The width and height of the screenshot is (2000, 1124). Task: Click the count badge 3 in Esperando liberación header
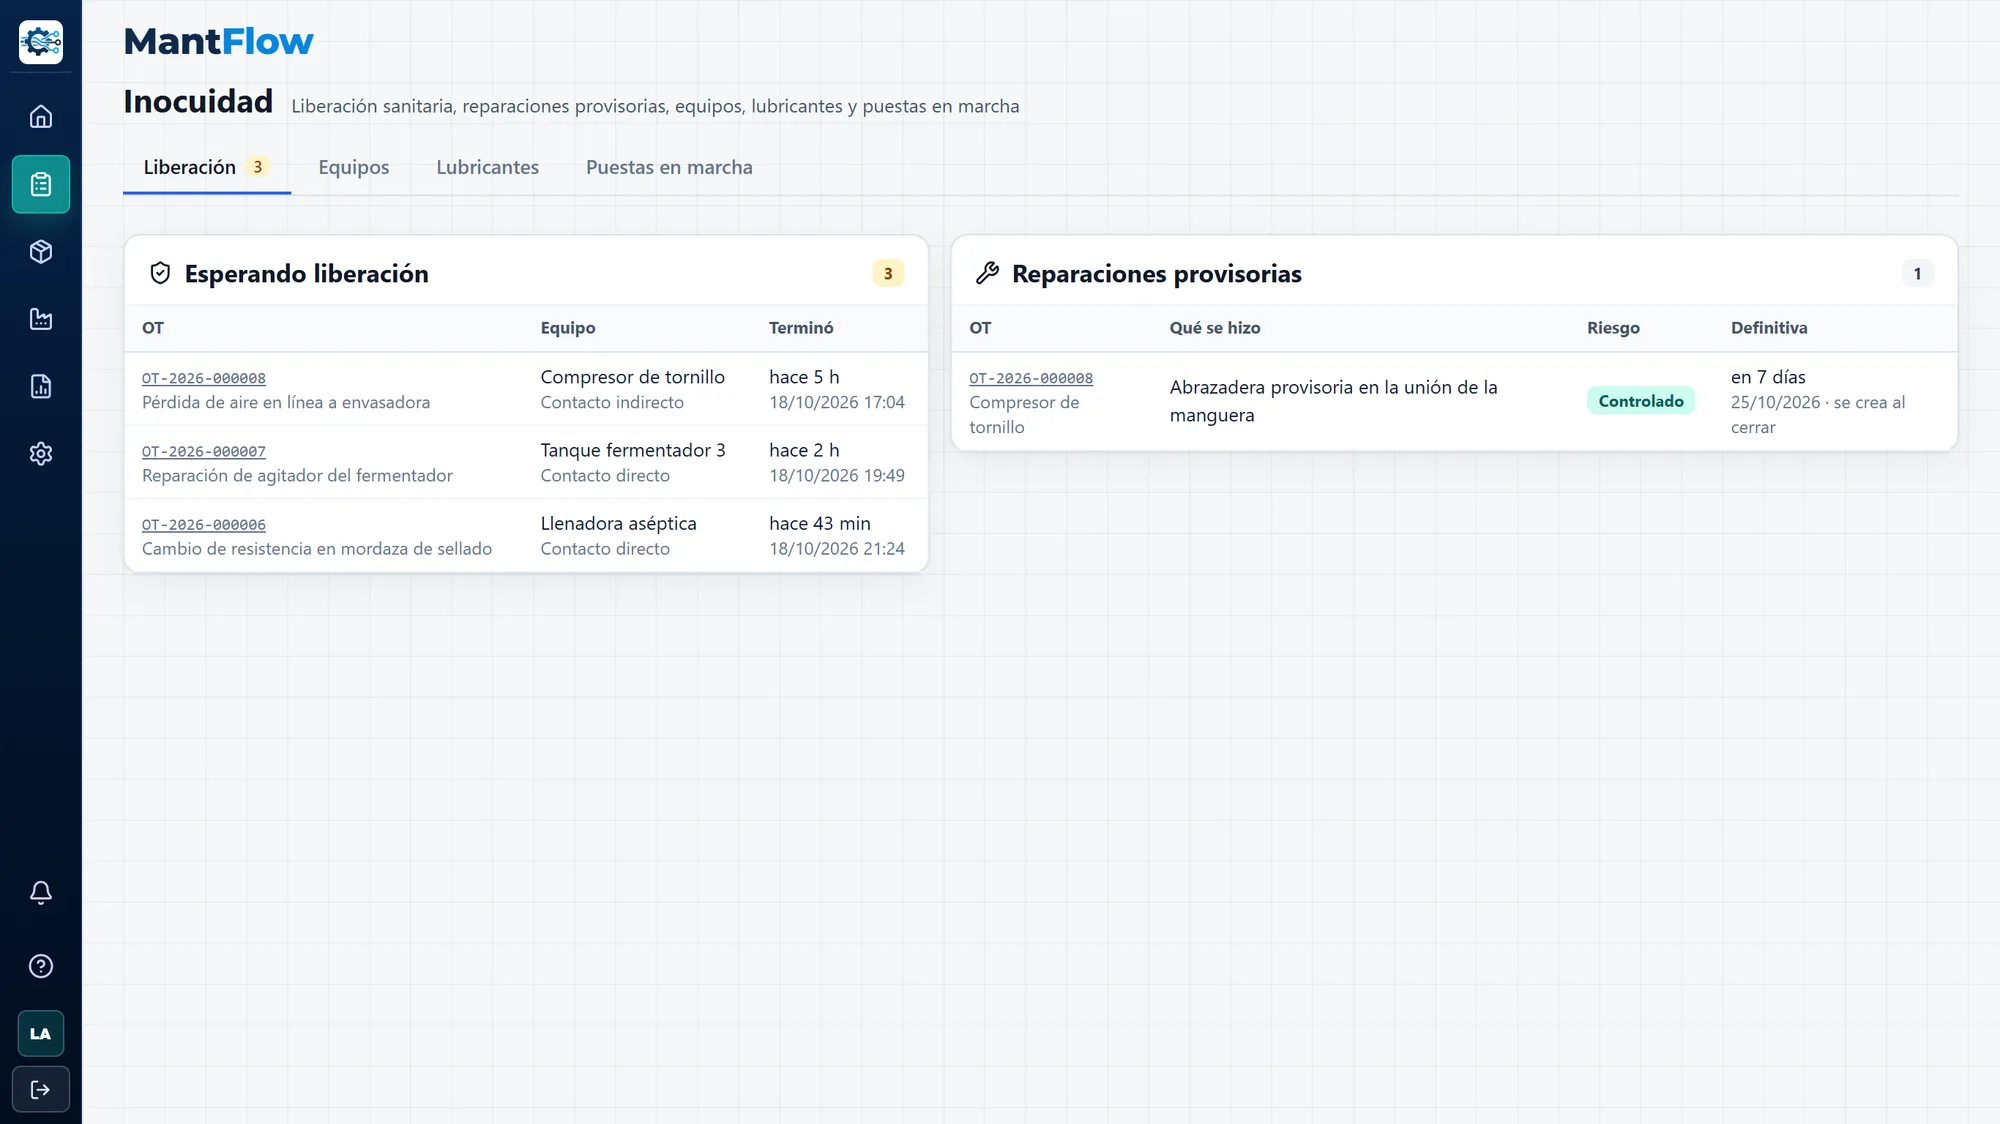pos(888,273)
